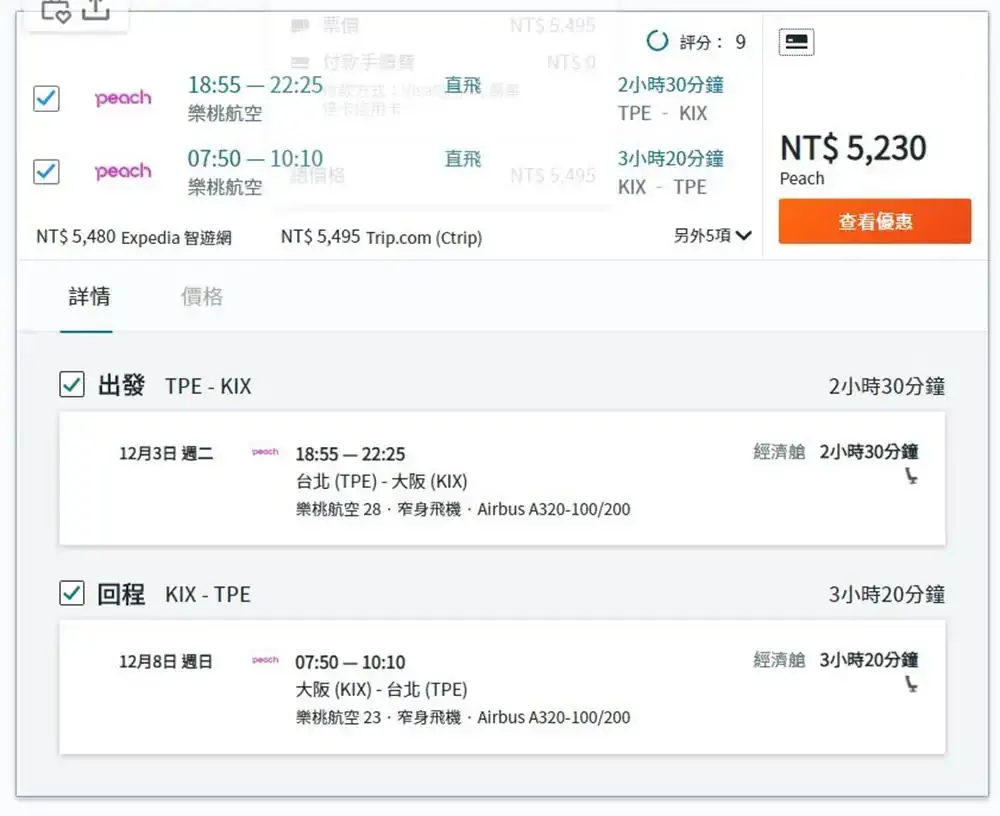The image size is (1000, 816).
Task: Click 評分: 9 rating text
Action: (712, 42)
